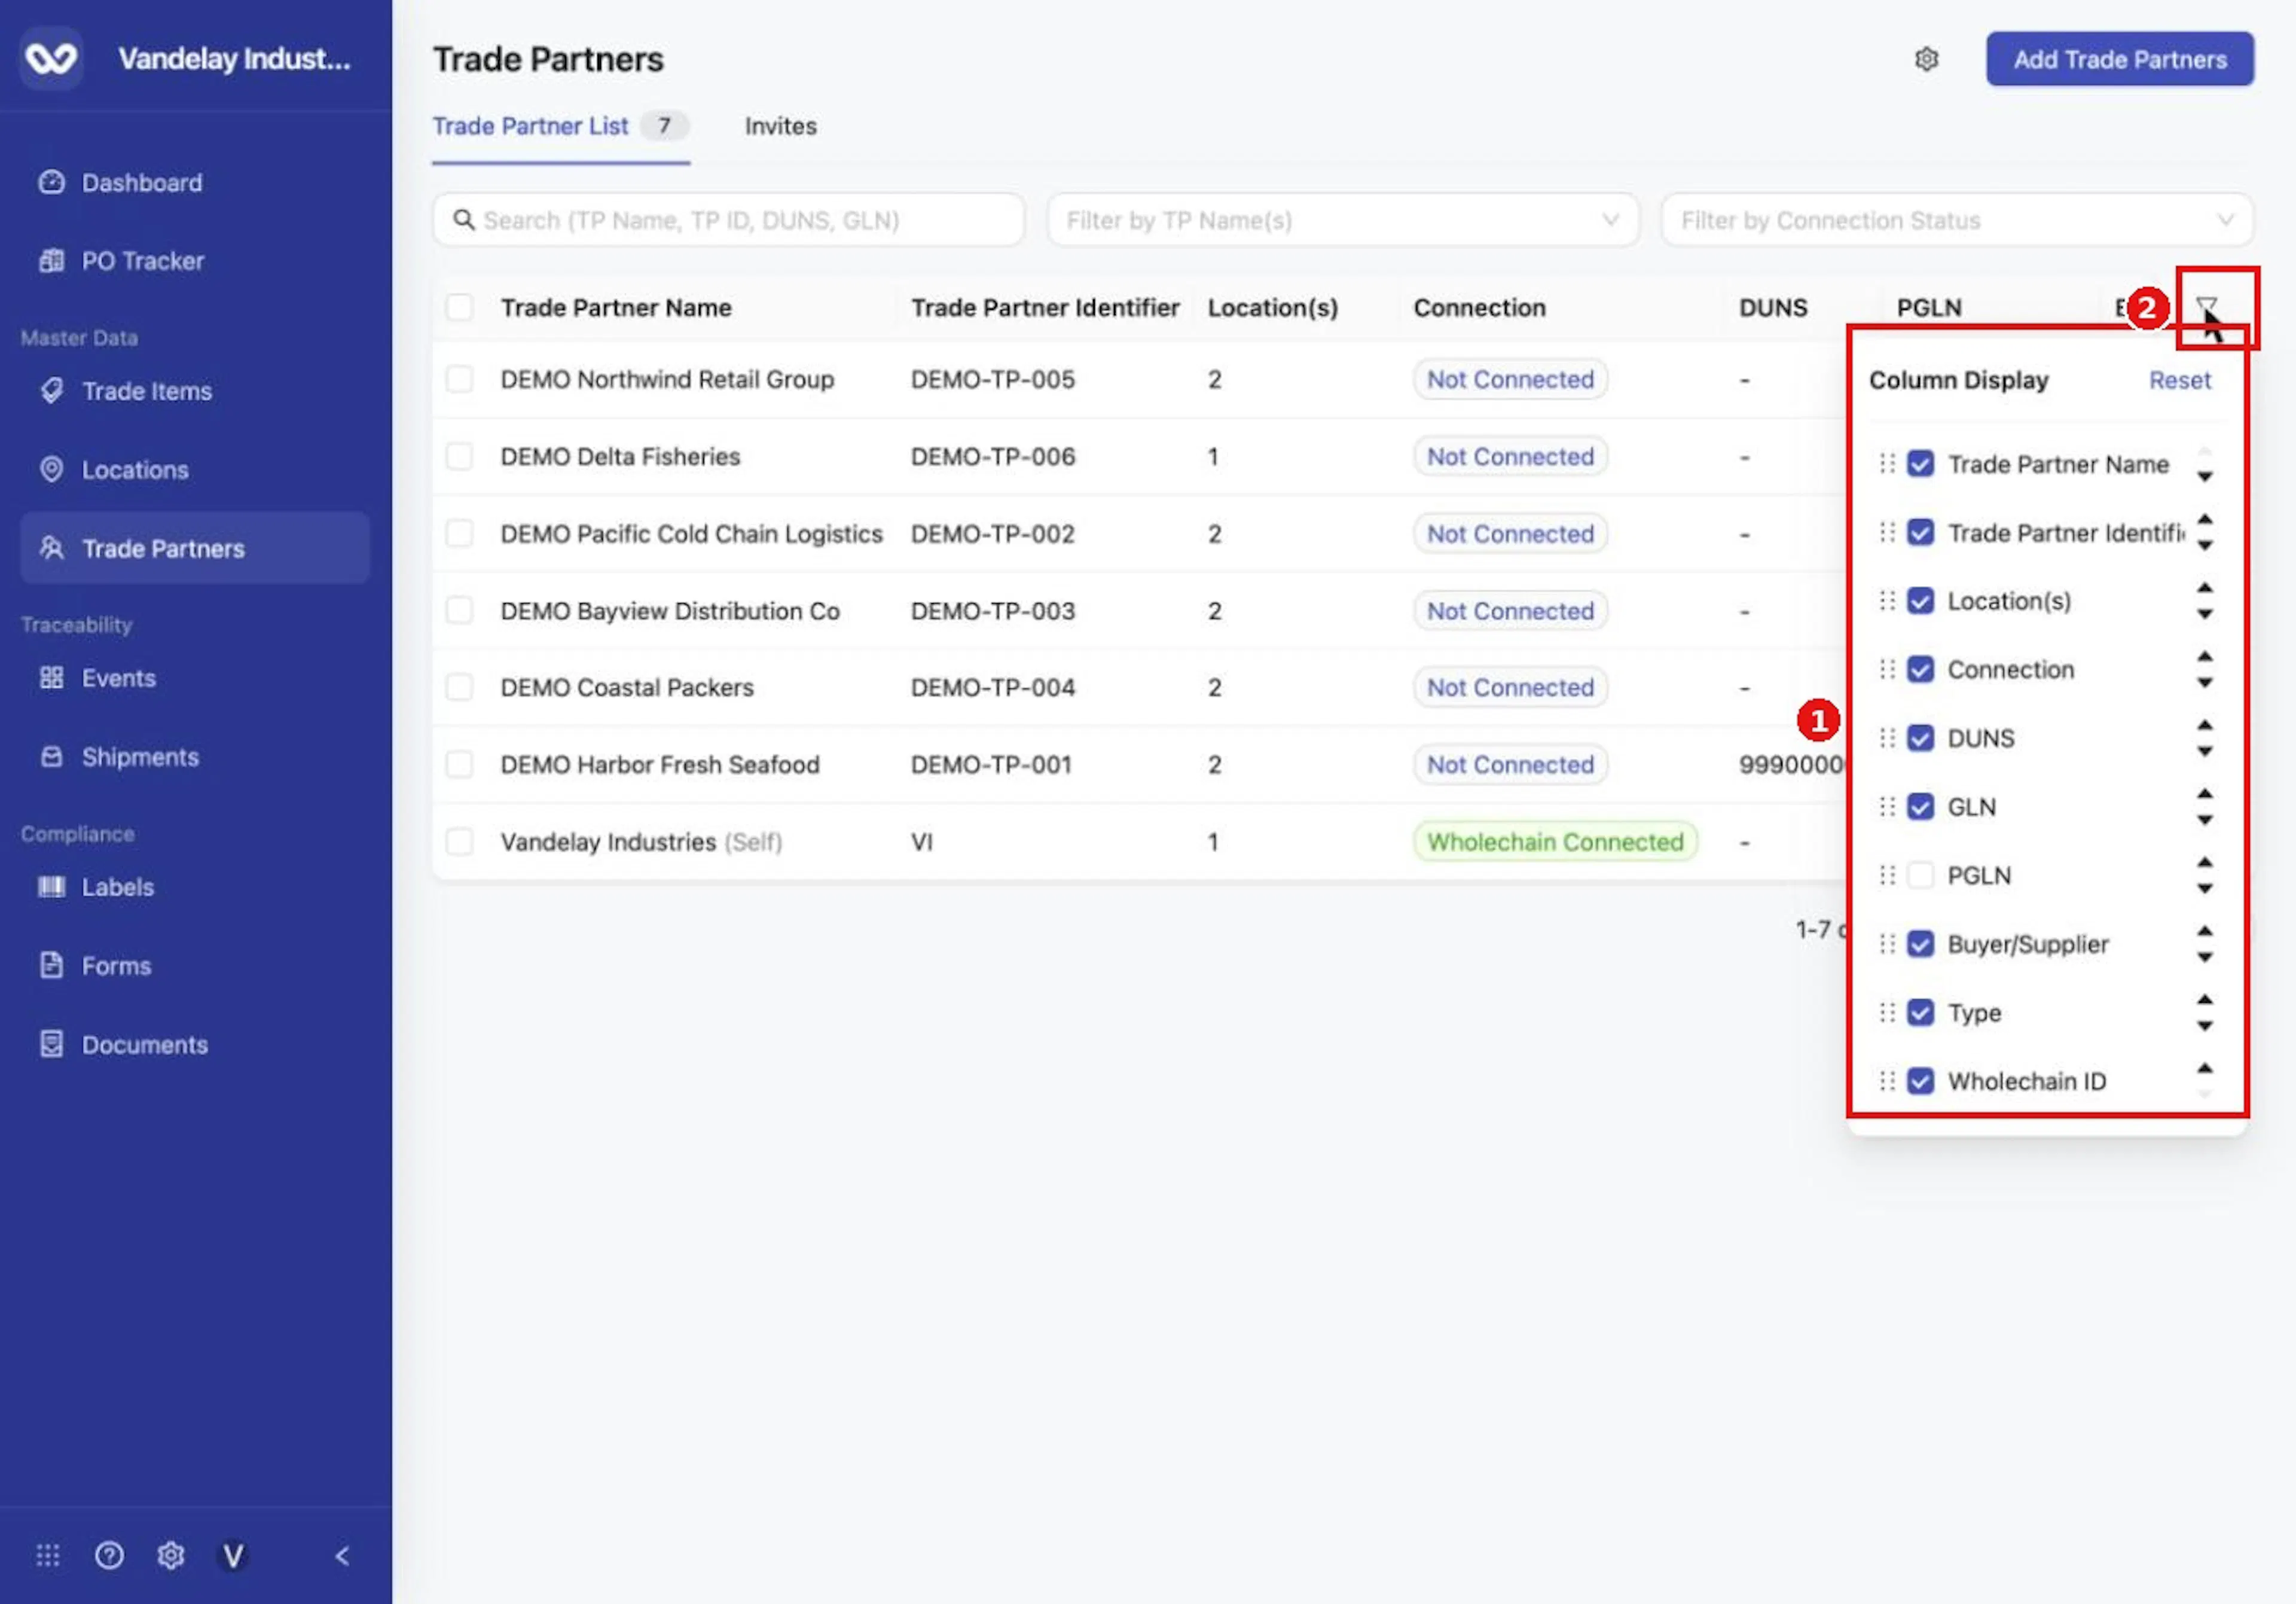Image resolution: width=2296 pixels, height=1604 pixels.
Task: Open Filter by Connection Status dropdown
Action: point(1956,219)
